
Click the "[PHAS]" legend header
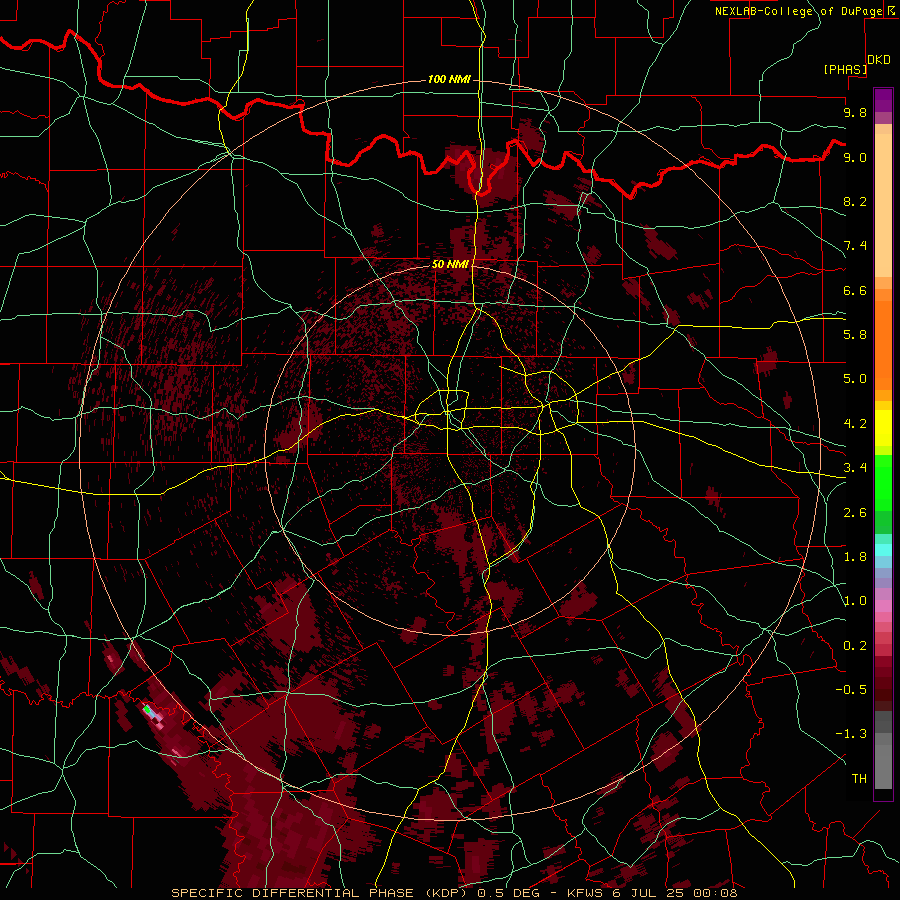pos(845,69)
